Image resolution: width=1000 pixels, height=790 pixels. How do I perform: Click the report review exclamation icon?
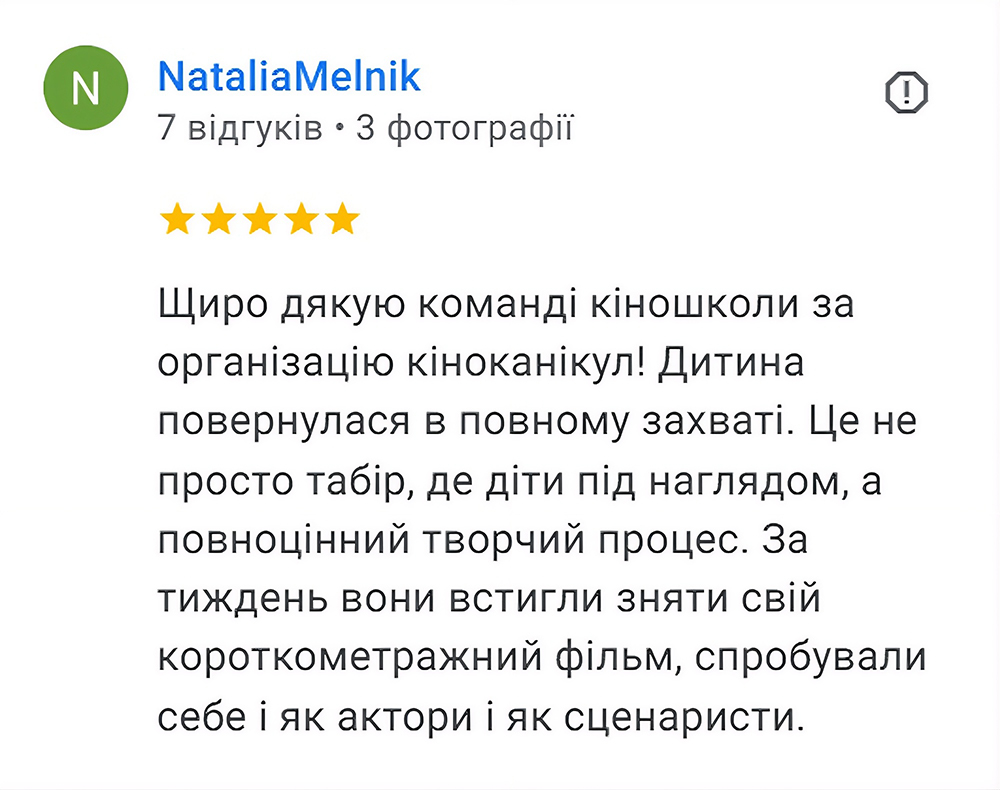[907, 93]
